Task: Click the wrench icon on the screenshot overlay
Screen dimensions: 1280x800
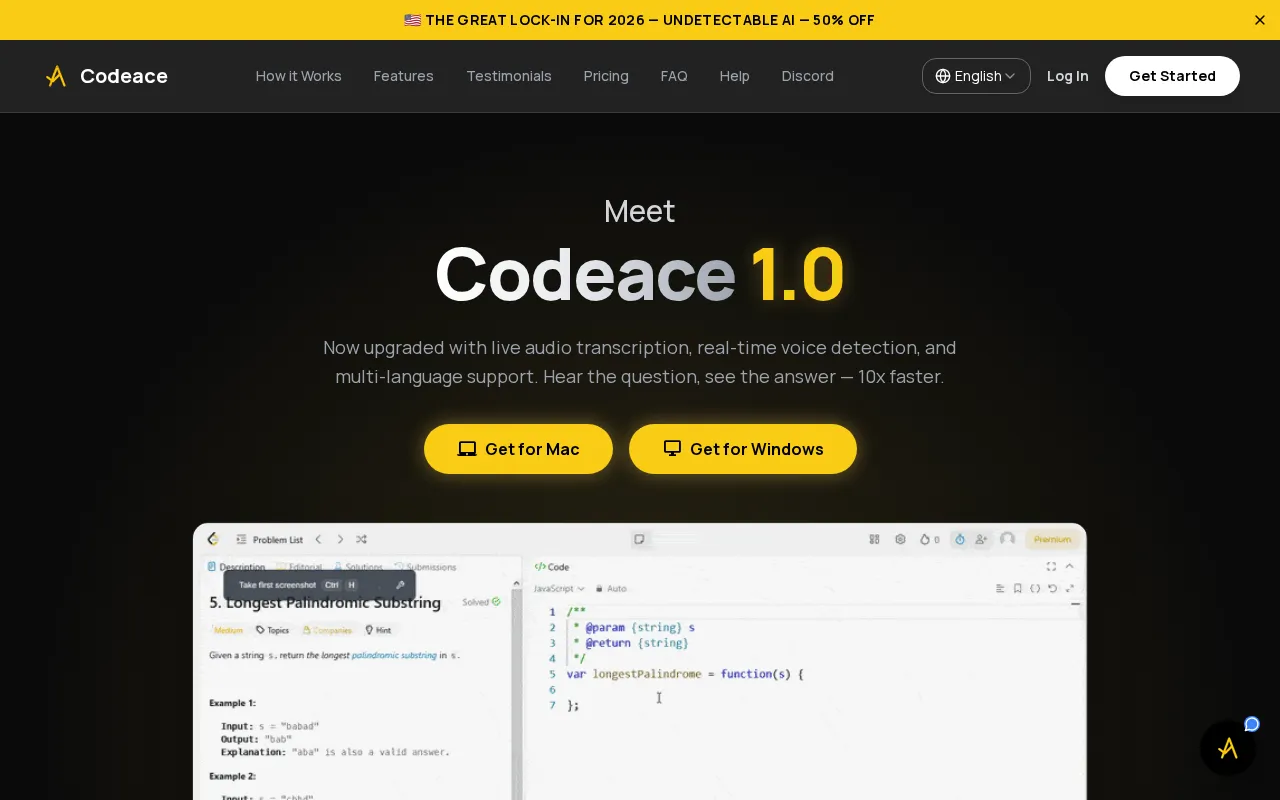Action: 400,585
